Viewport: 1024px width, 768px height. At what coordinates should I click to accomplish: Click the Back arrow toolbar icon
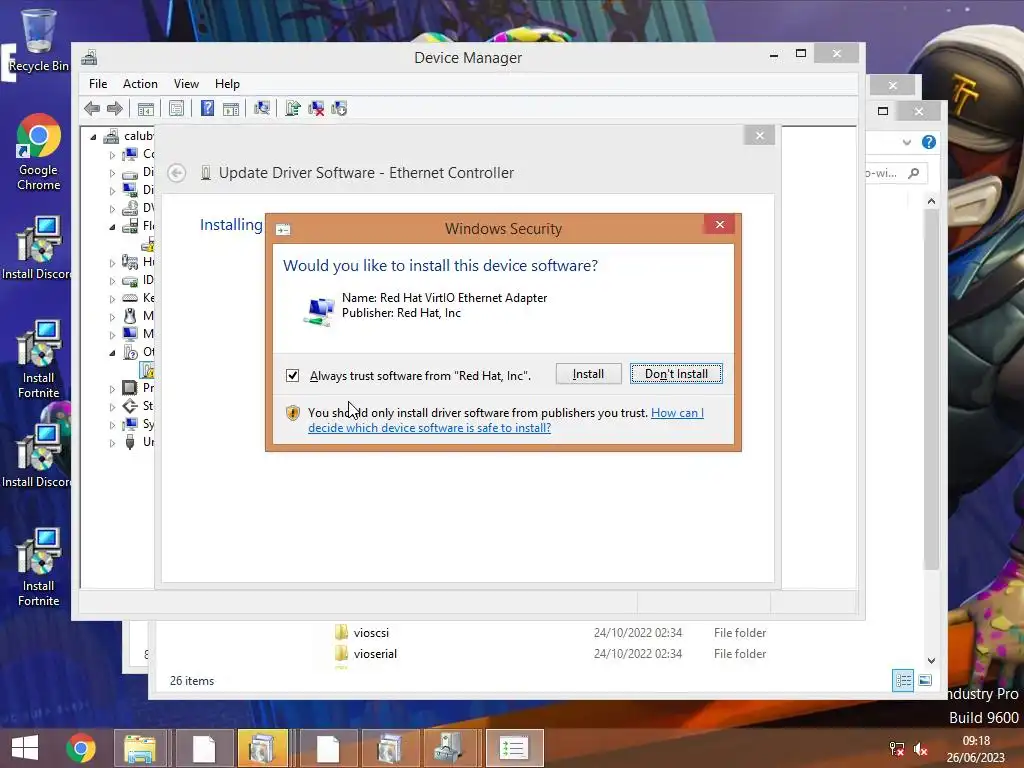(x=92, y=108)
